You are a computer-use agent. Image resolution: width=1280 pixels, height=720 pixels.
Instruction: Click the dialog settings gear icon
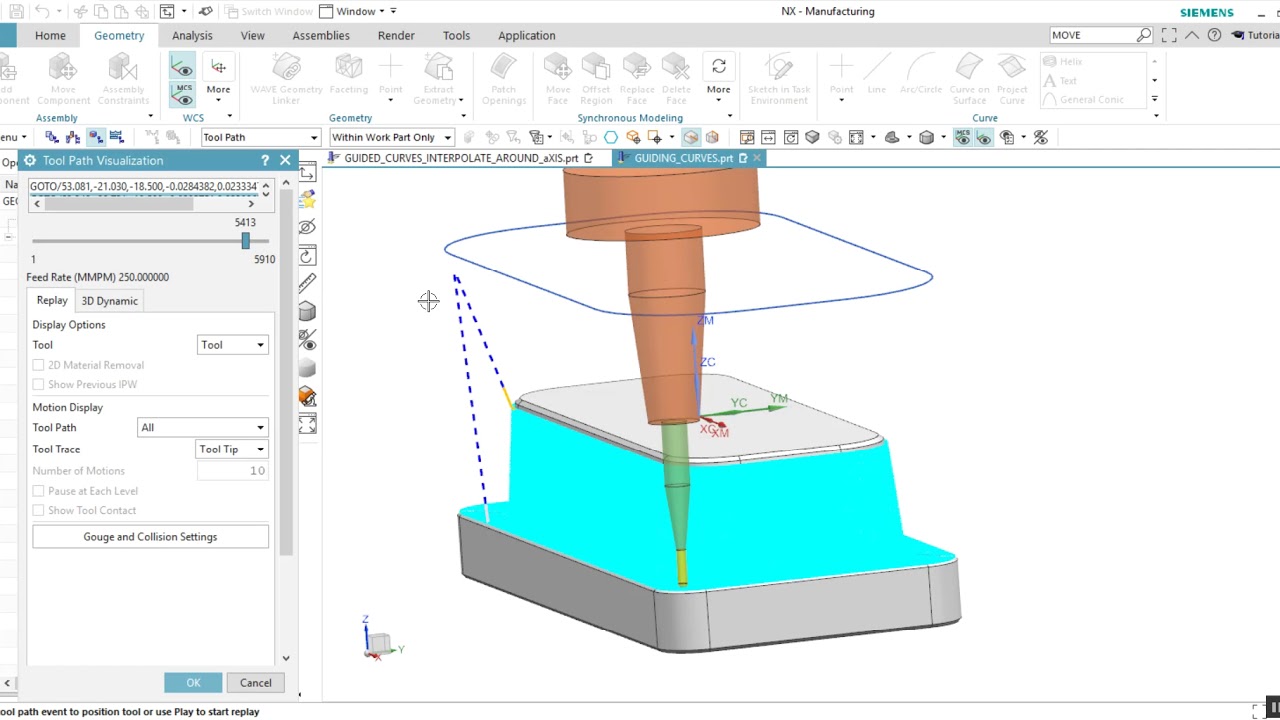pos(29,160)
